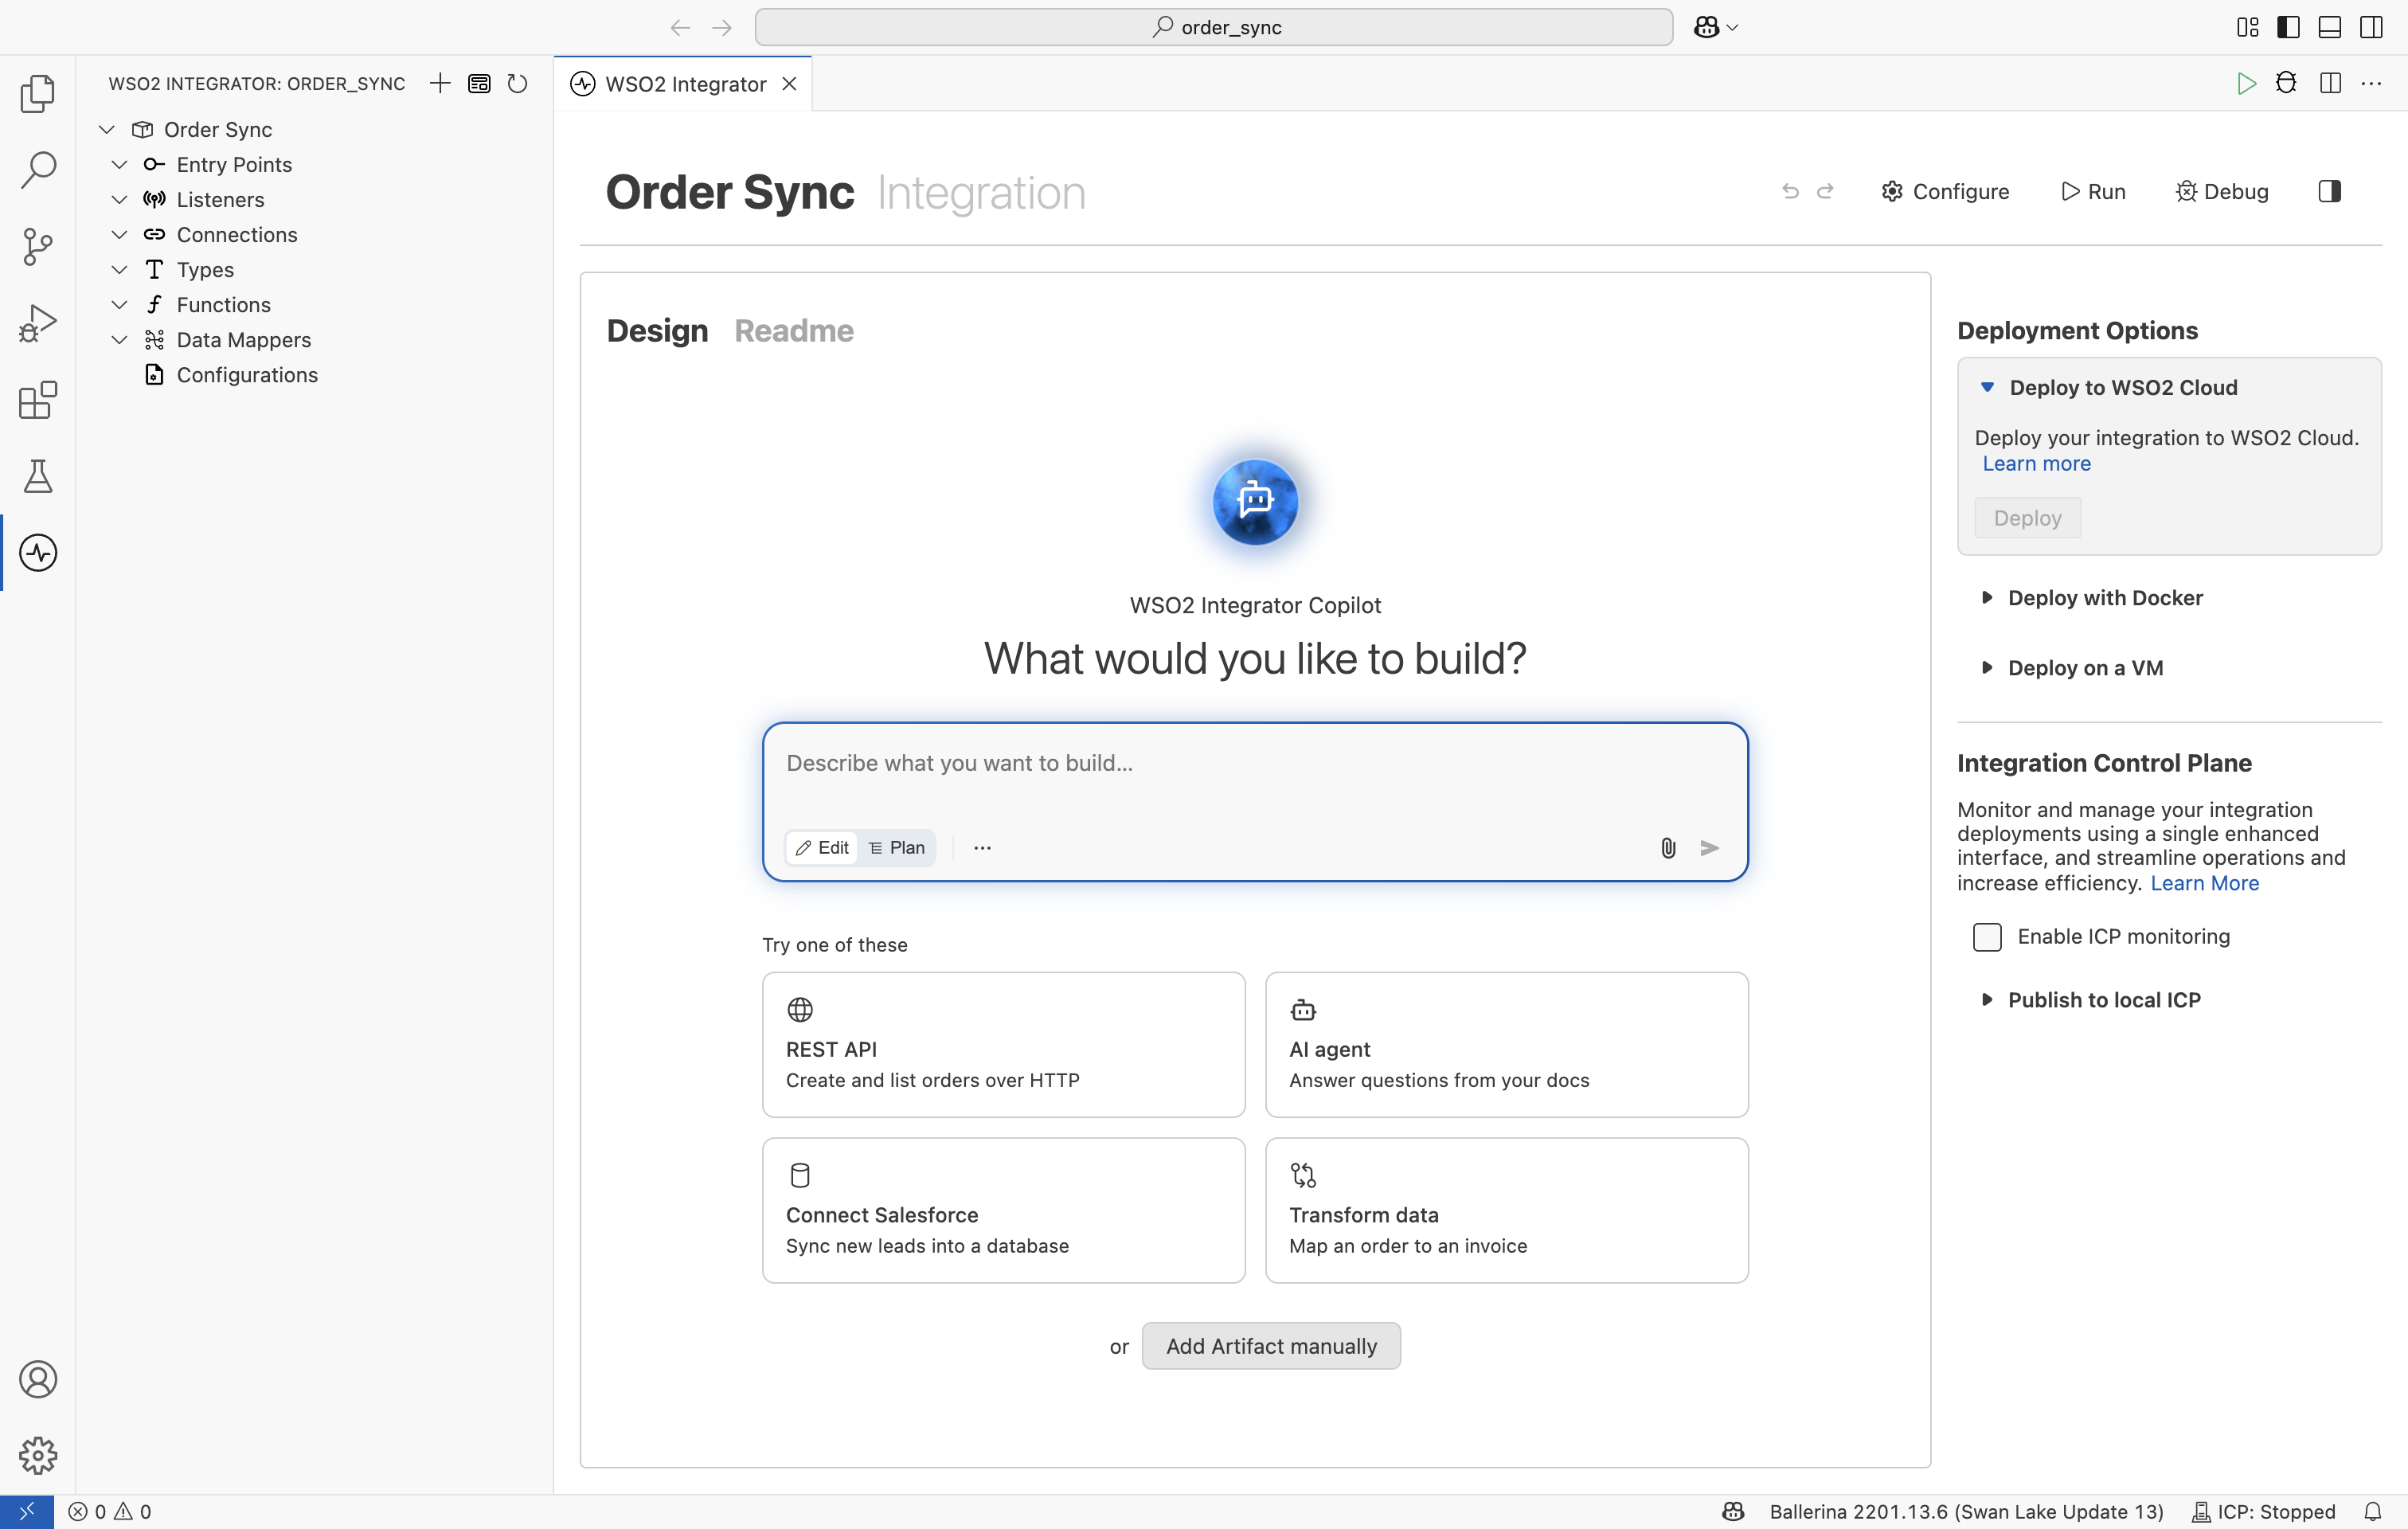Click the Configure button
The width and height of the screenshot is (2408, 1529).
[x=1945, y=191]
